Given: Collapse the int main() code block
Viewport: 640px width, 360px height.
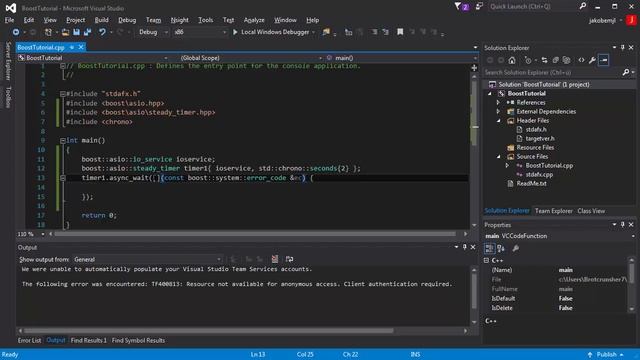Looking at the screenshot, I should (x=63, y=140).
